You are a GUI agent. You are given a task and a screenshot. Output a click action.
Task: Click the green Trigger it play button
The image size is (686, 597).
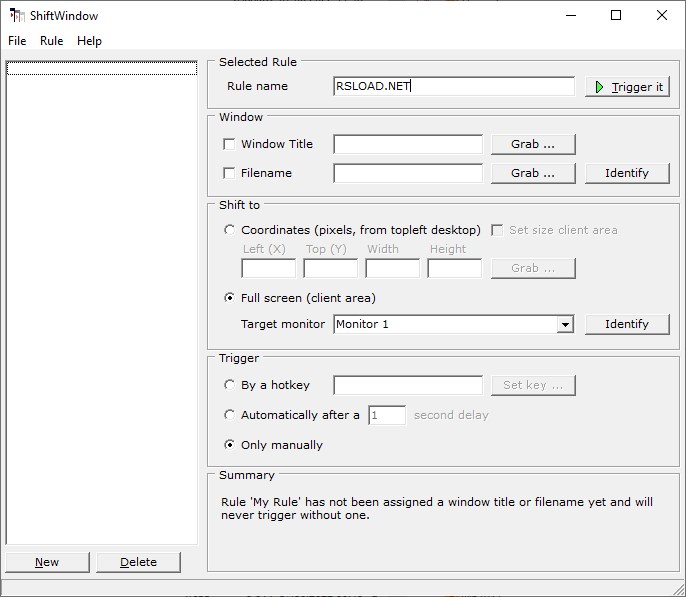point(627,87)
